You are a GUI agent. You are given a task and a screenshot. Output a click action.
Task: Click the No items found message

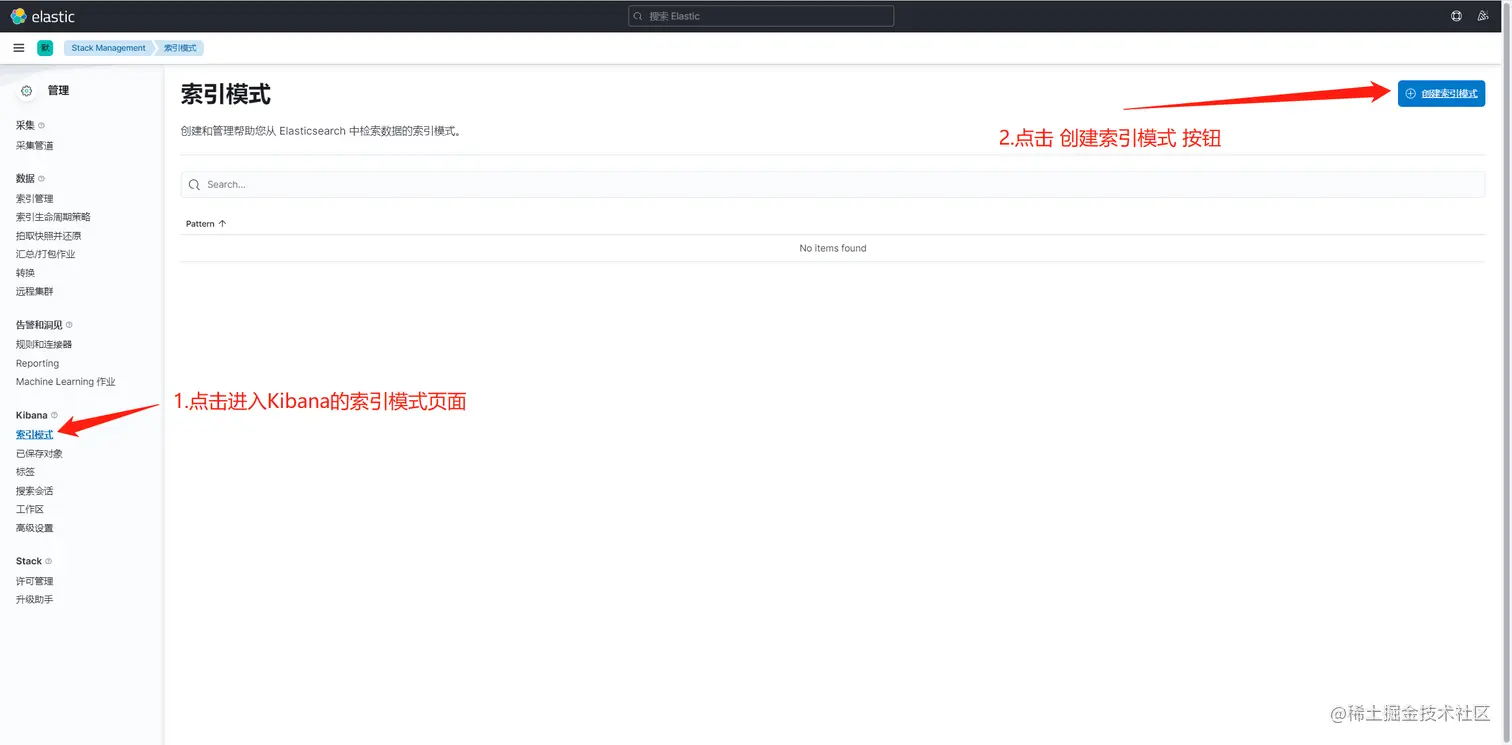click(x=833, y=248)
